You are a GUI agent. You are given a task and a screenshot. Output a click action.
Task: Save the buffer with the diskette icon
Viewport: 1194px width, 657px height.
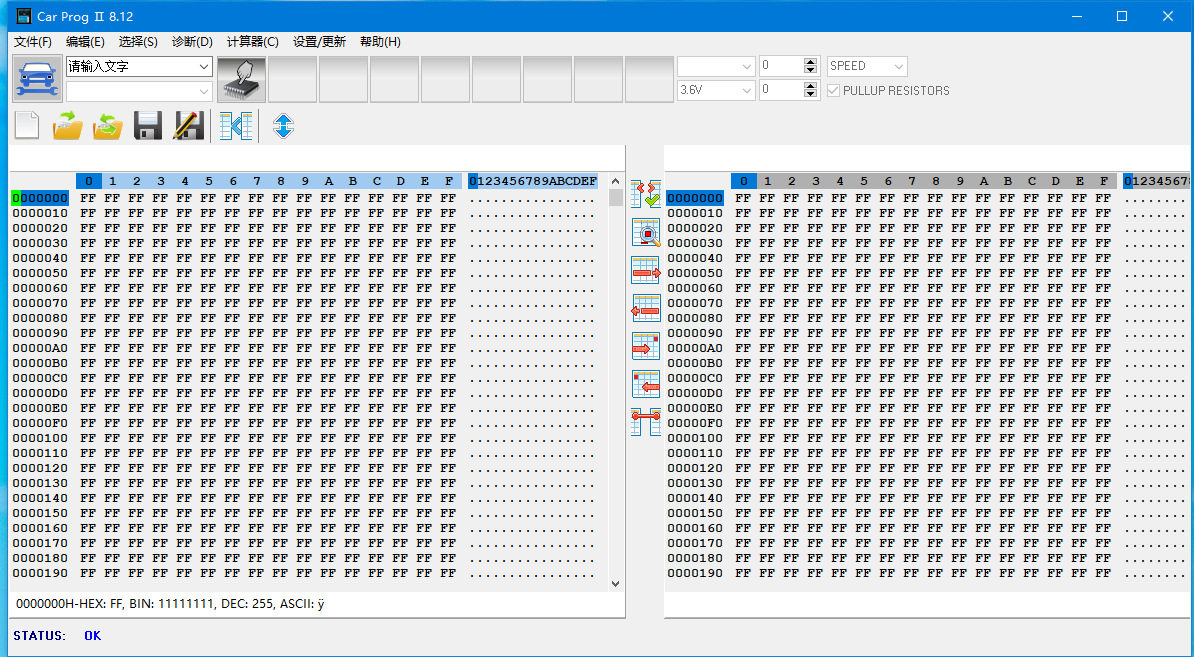(x=147, y=125)
